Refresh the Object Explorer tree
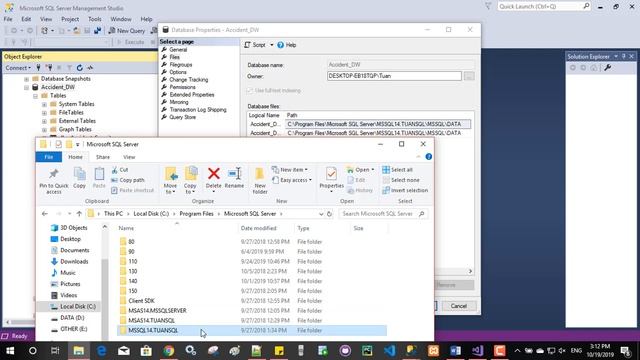Viewport: 640px width, 360px height. (x=80, y=68)
